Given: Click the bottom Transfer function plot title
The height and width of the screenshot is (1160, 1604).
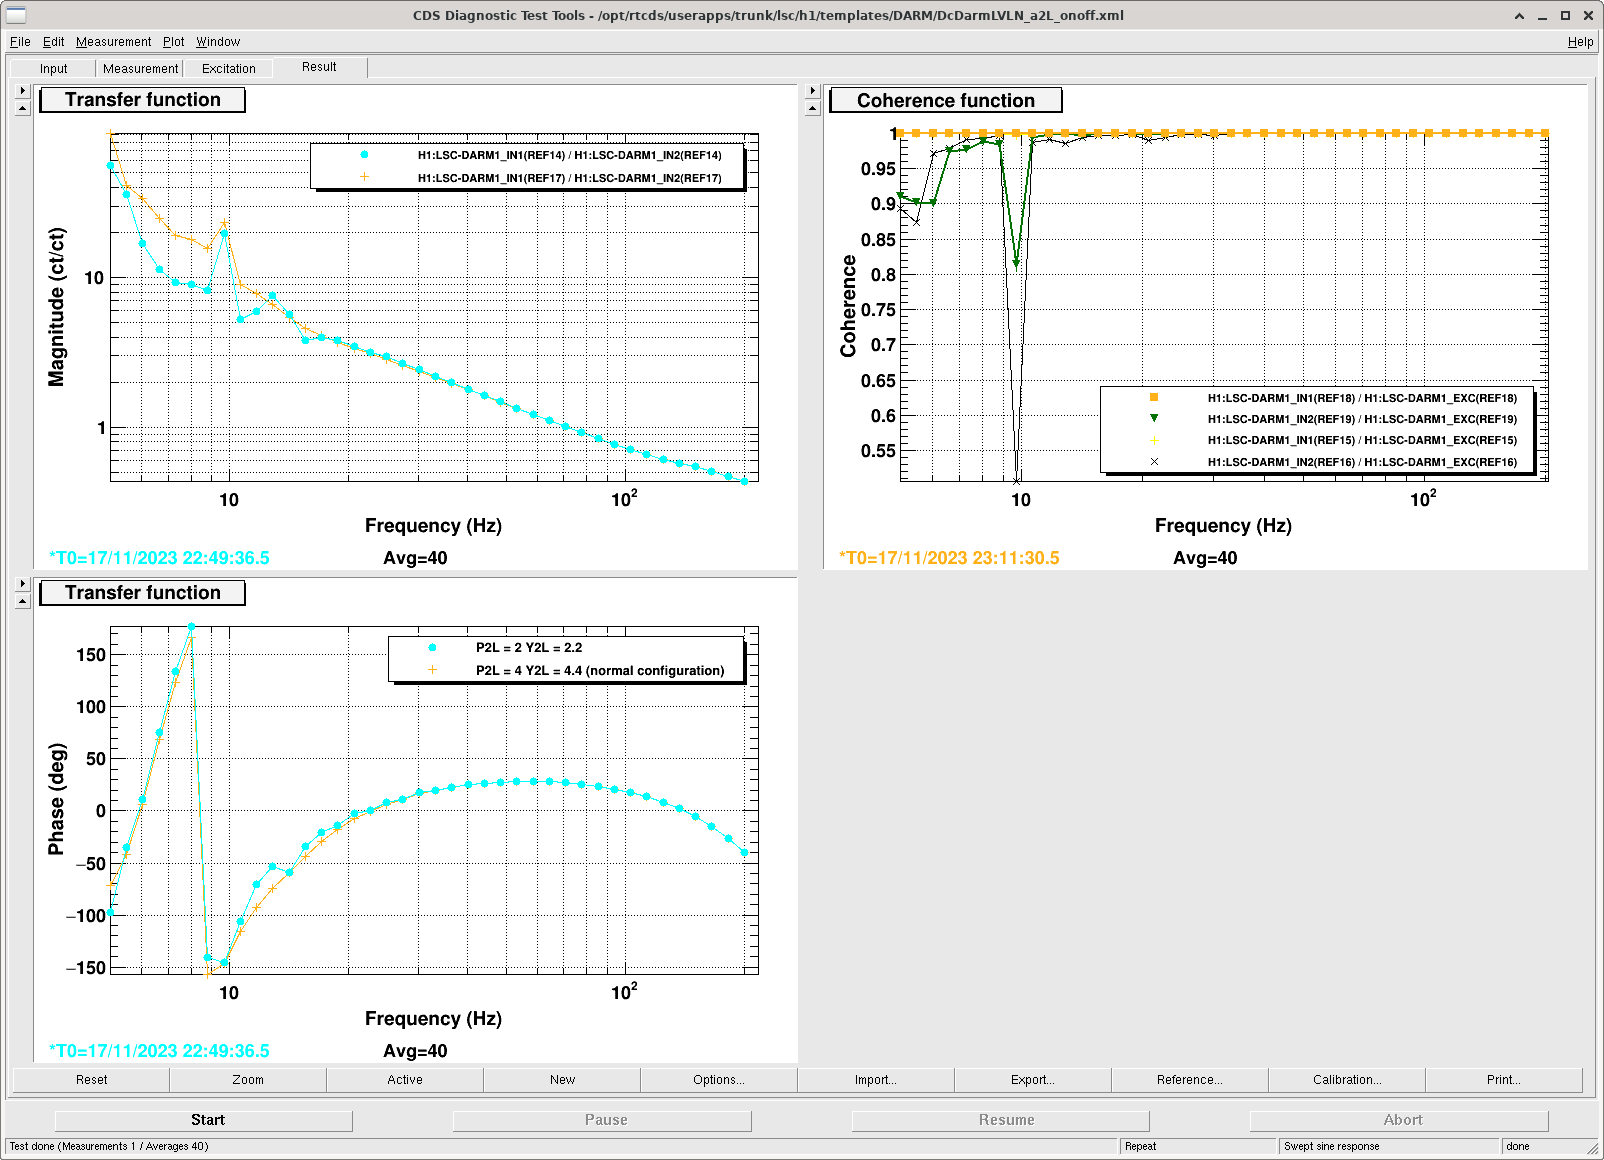Looking at the screenshot, I should point(142,593).
